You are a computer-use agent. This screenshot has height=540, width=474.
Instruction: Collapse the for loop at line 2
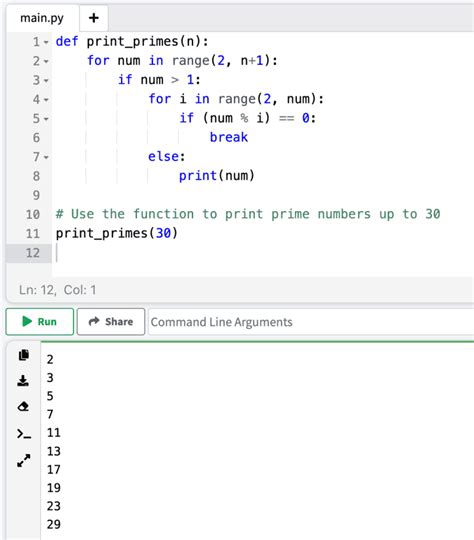pyautogui.click(x=46, y=62)
